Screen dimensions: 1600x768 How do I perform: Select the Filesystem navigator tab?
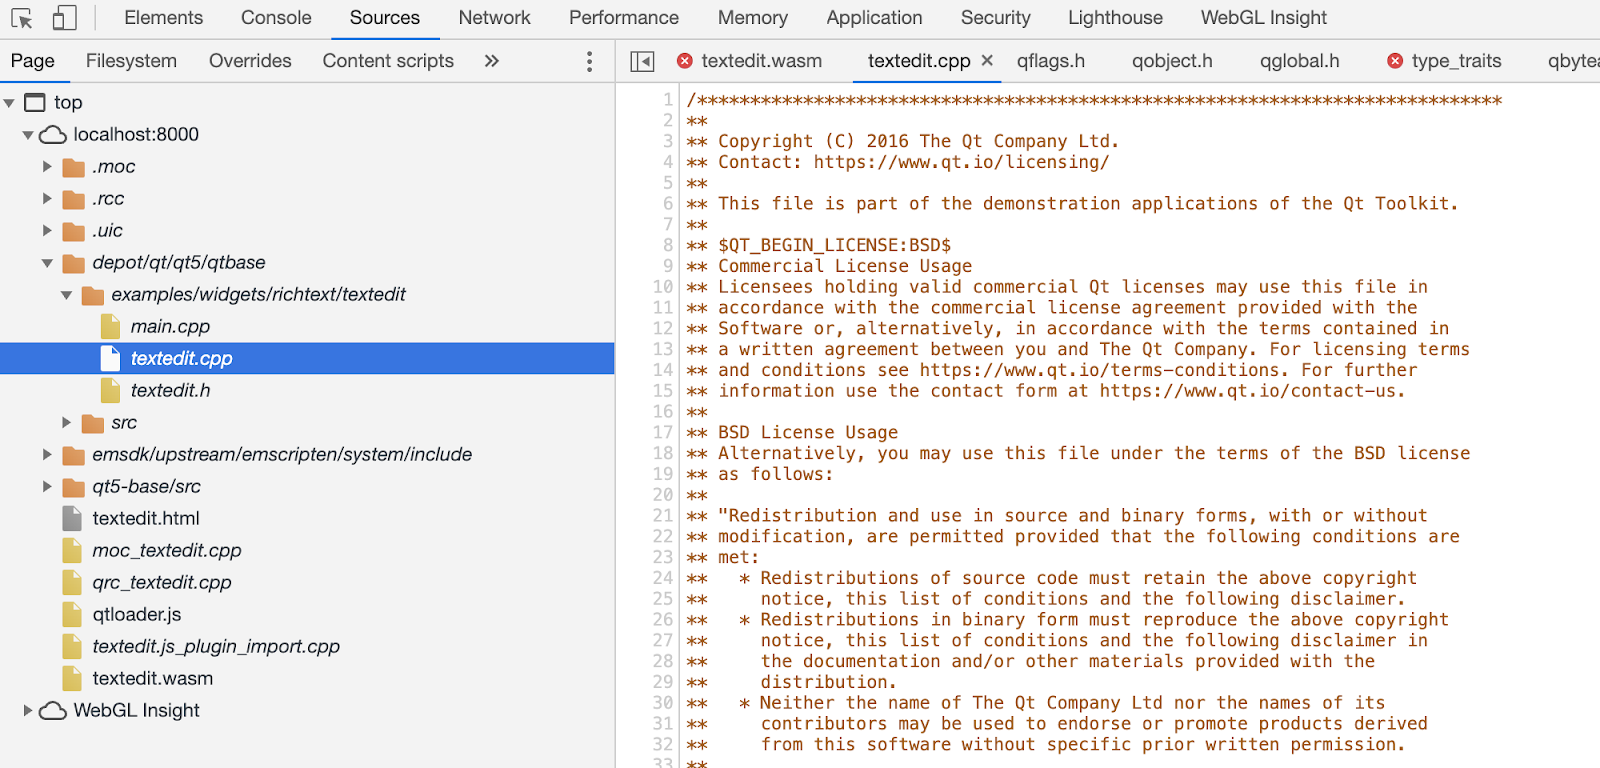(x=131, y=61)
